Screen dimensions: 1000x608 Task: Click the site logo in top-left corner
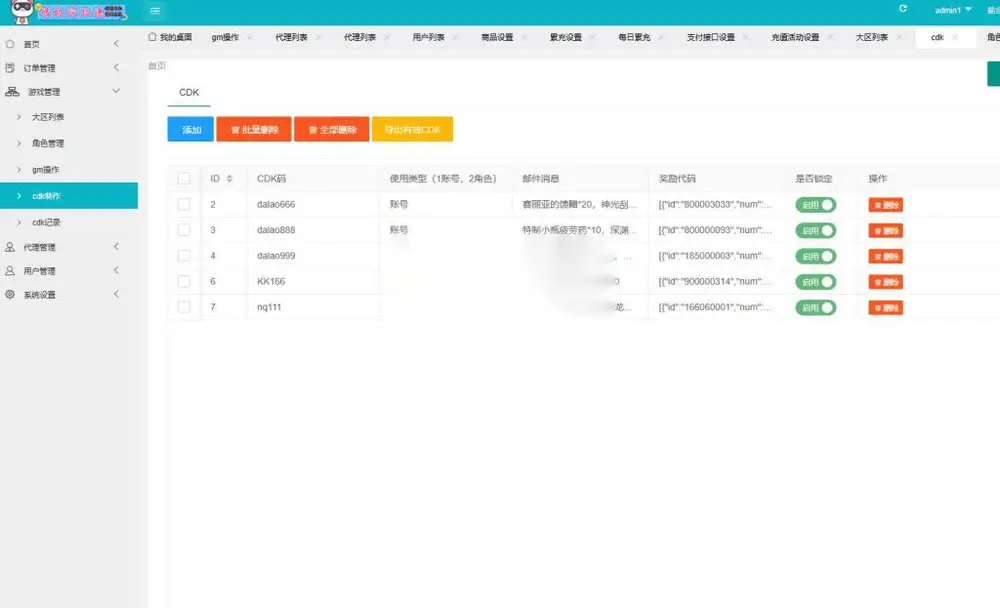click(68, 11)
